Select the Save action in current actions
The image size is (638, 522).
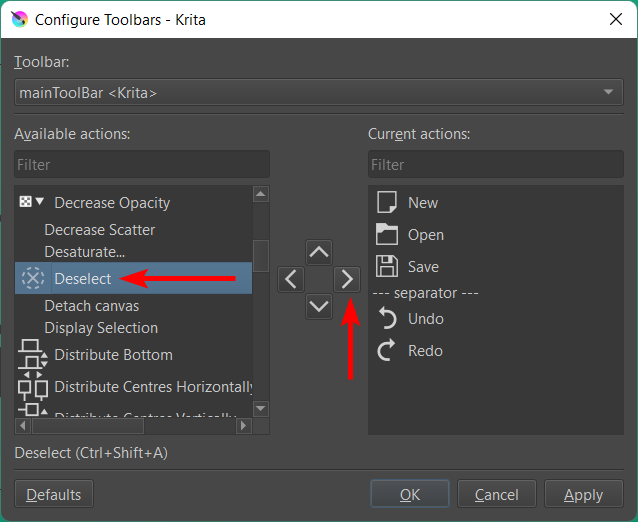click(423, 267)
